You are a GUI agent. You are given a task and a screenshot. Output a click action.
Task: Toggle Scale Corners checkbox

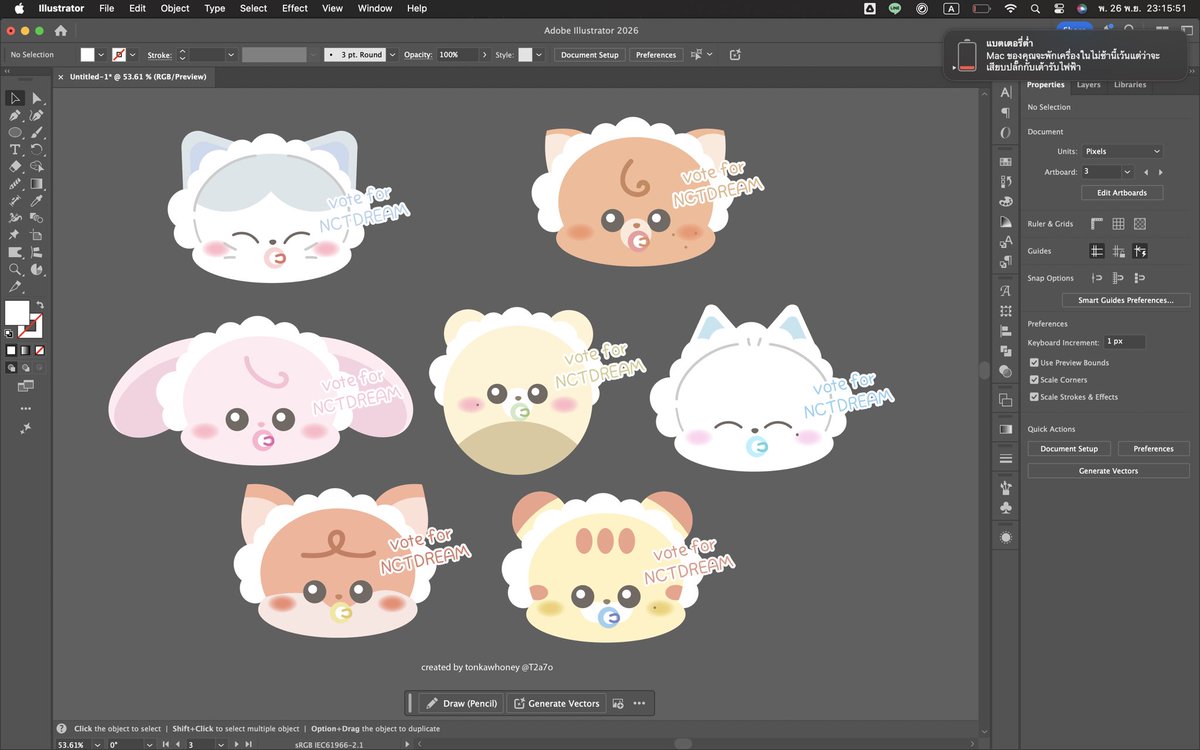[1034, 380]
